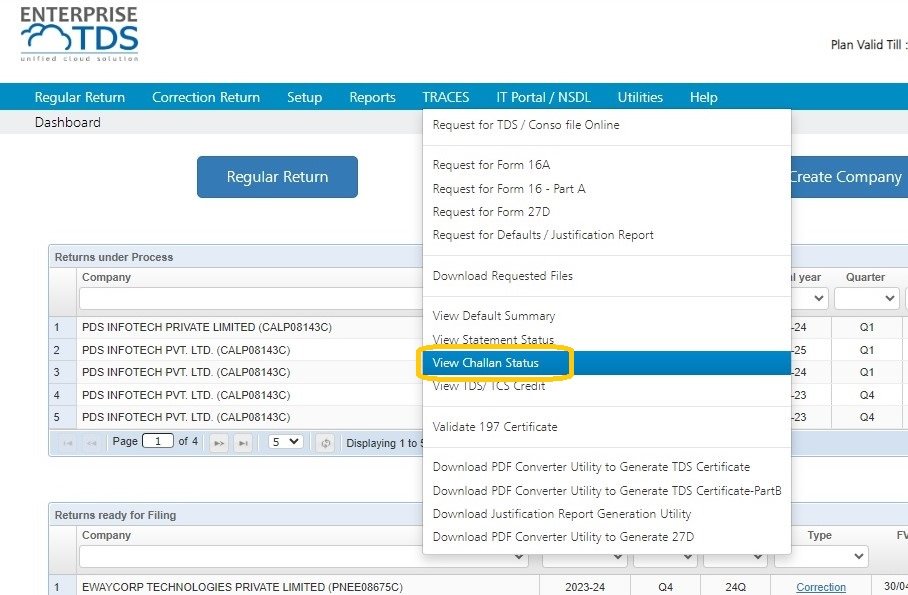
Task: Open Type filter dropdown in Returns ready for Filing
Action: [x=821, y=556]
